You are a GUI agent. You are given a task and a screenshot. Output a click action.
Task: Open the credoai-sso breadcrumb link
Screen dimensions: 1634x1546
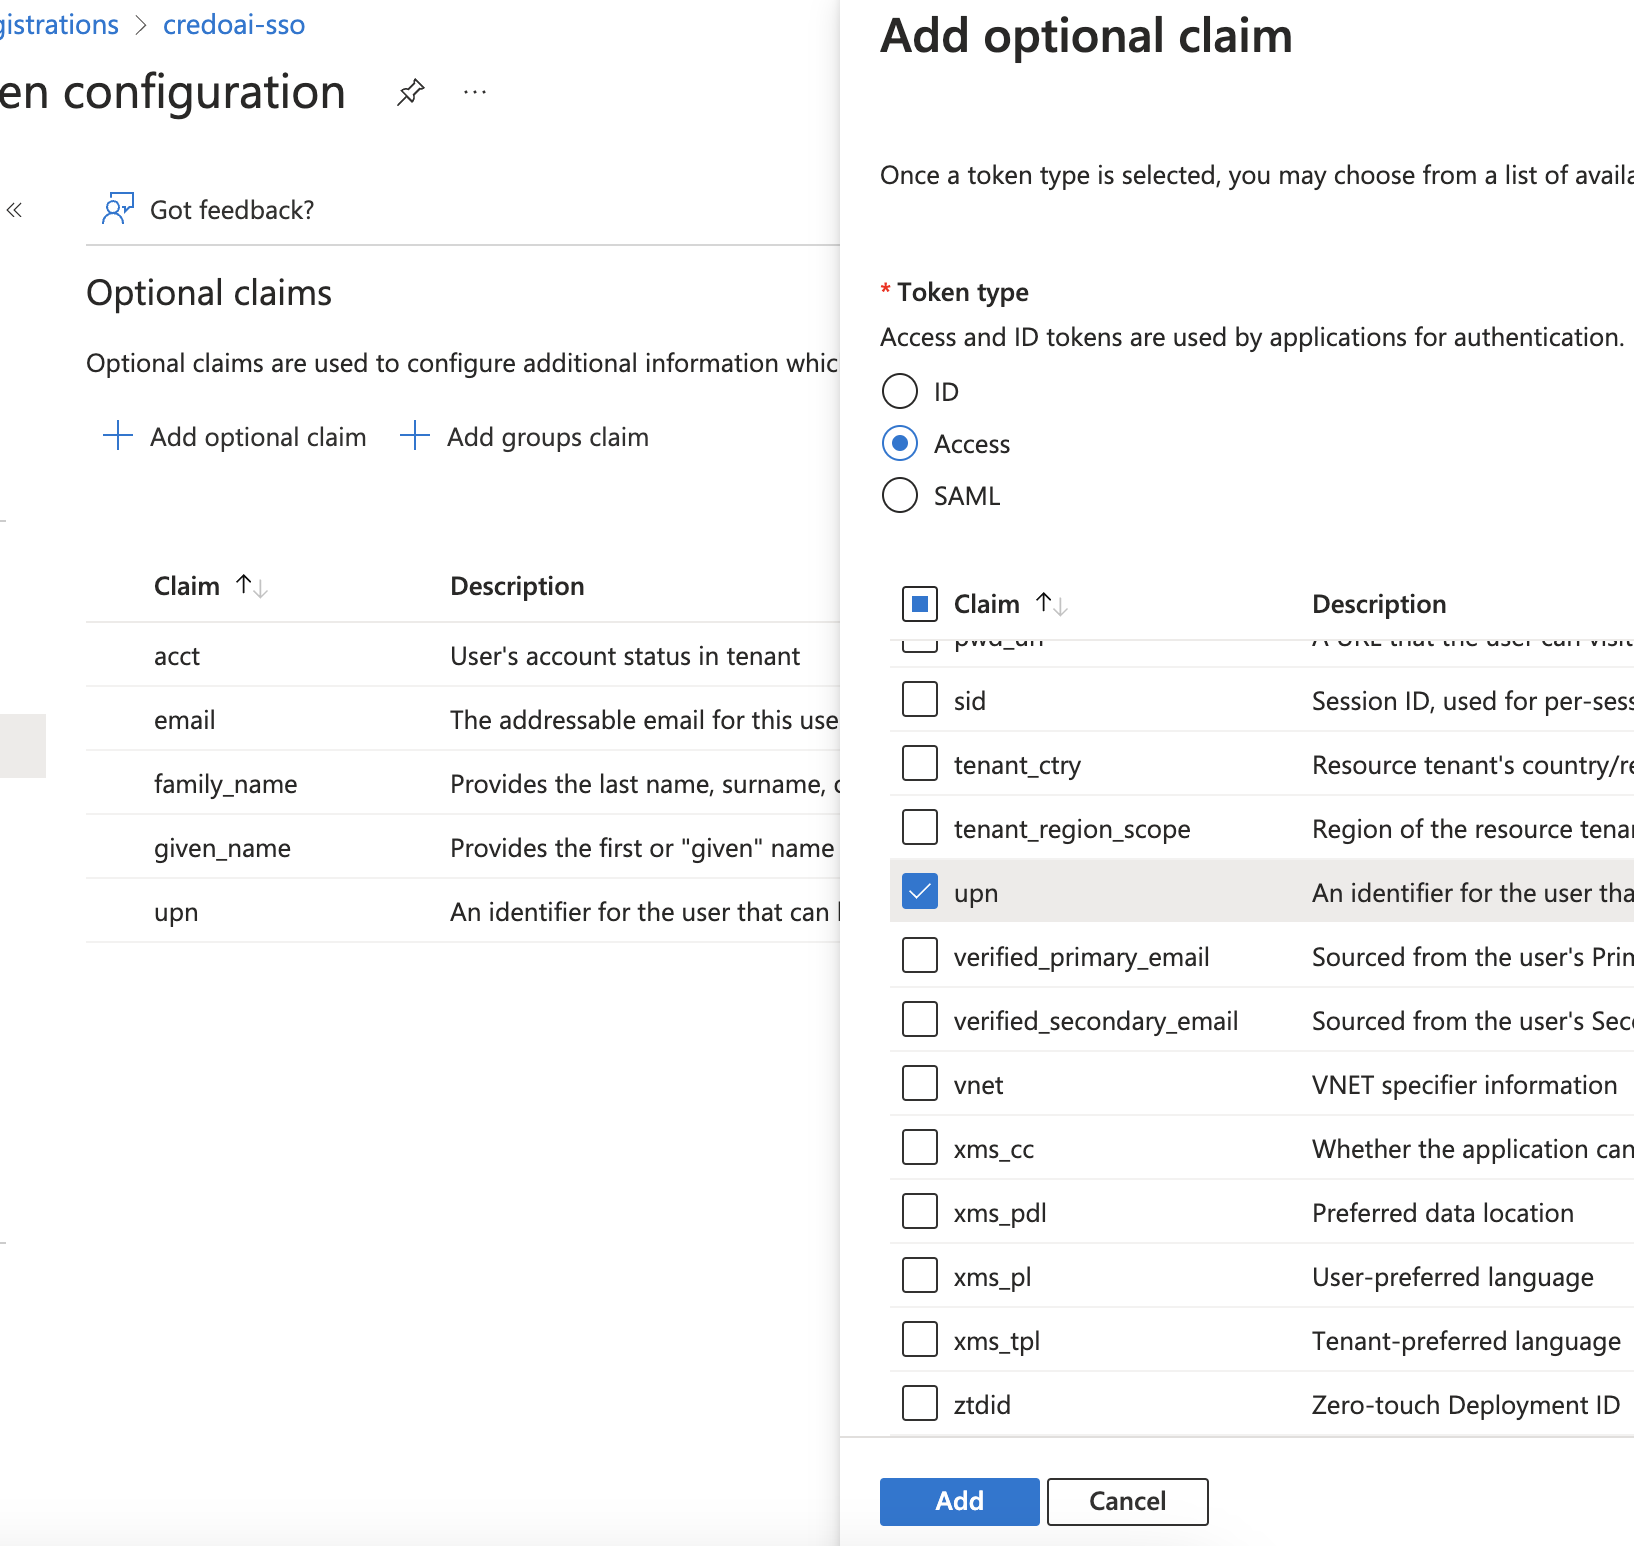(x=234, y=24)
